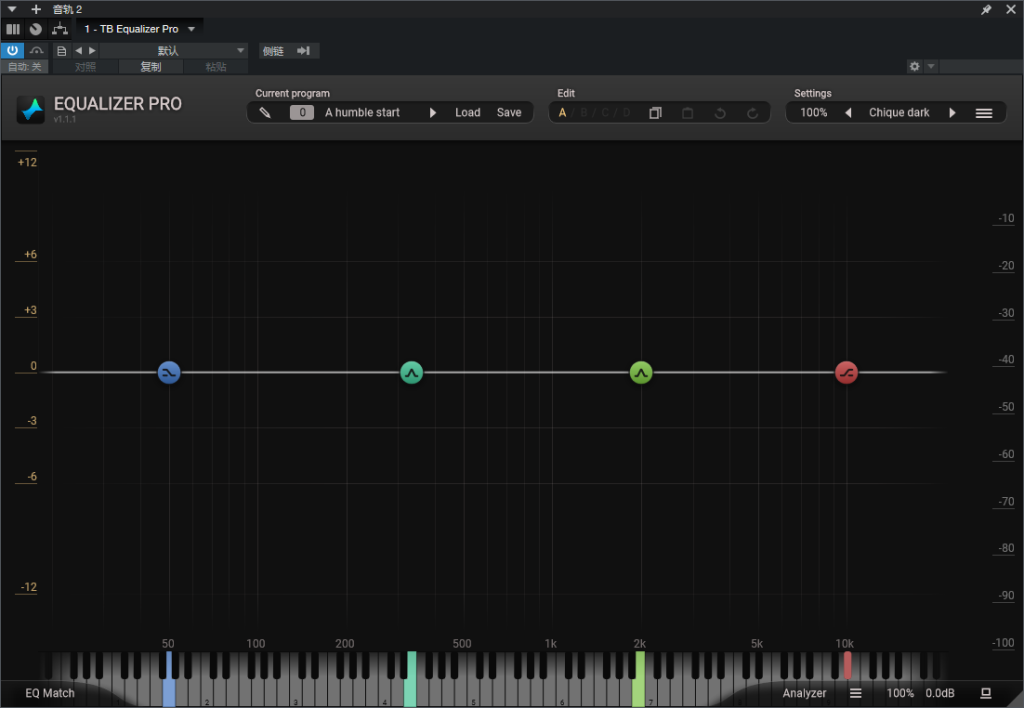Switch to the next theme arrow
Image resolution: width=1024 pixels, height=708 pixels.
click(x=952, y=112)
